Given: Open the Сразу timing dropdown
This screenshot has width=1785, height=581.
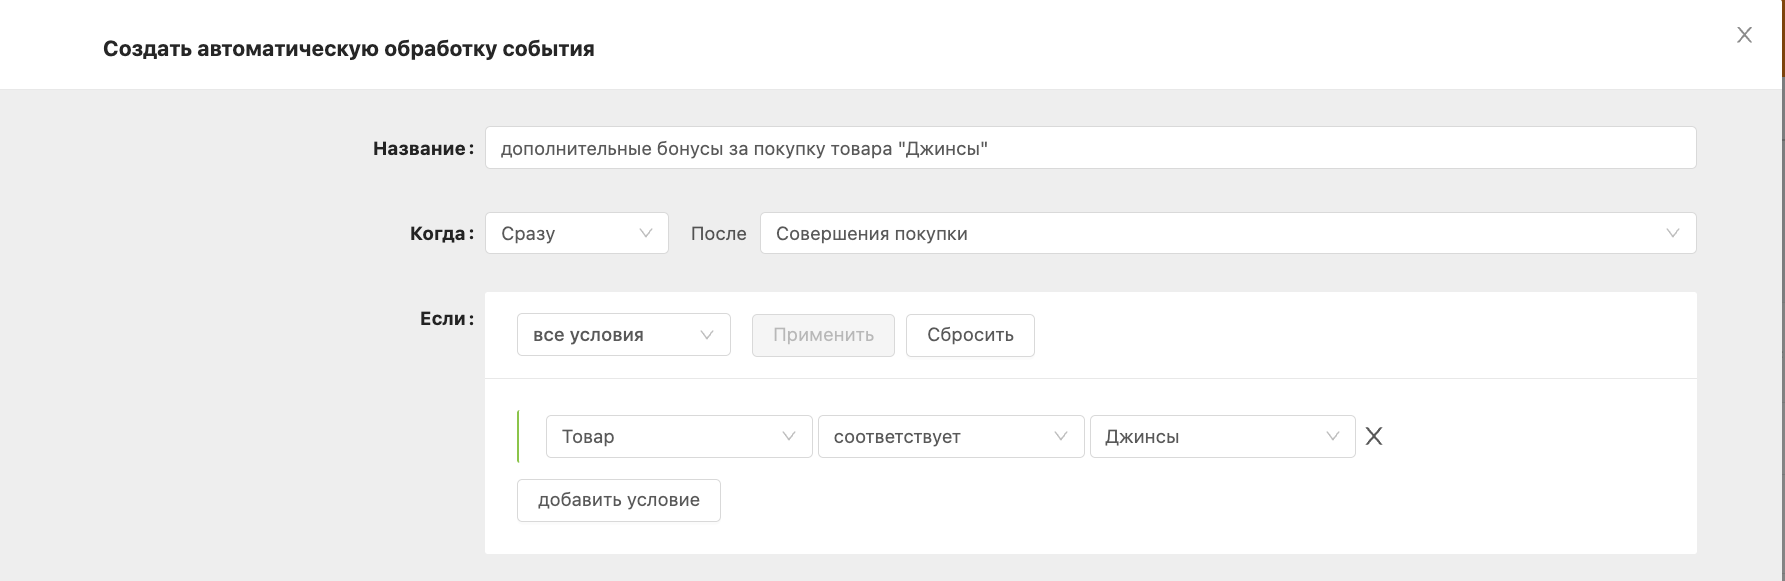Looking at the screenshot, I should (577, 233).
